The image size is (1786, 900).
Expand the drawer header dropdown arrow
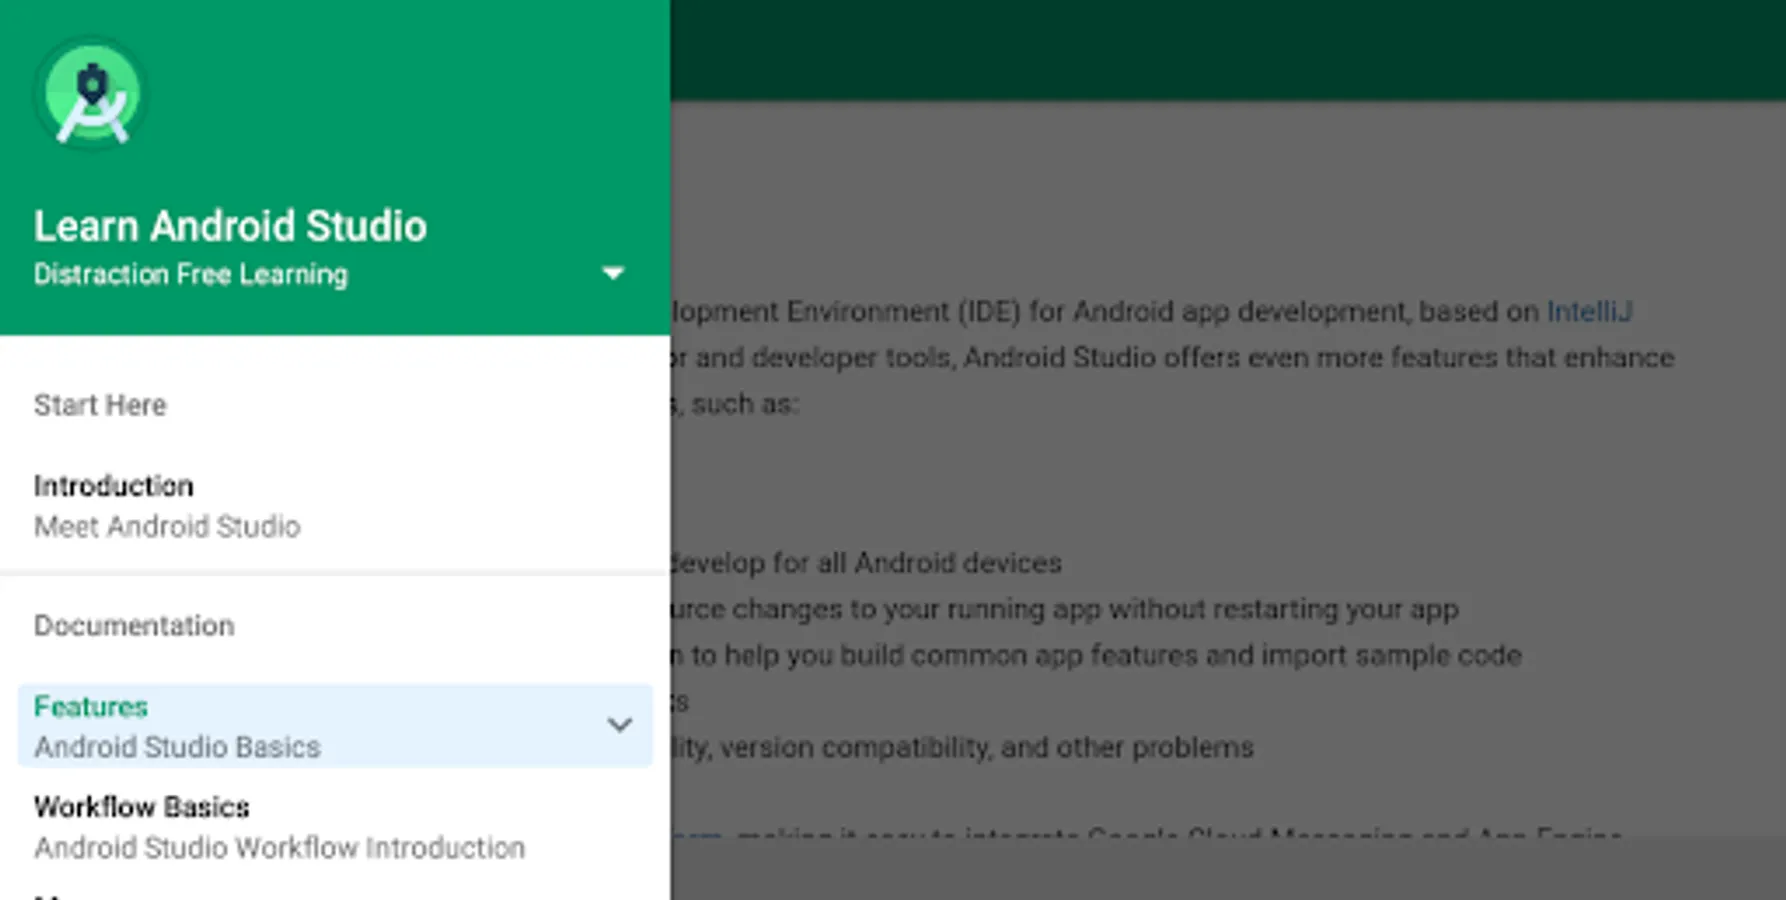coord(613,273)
